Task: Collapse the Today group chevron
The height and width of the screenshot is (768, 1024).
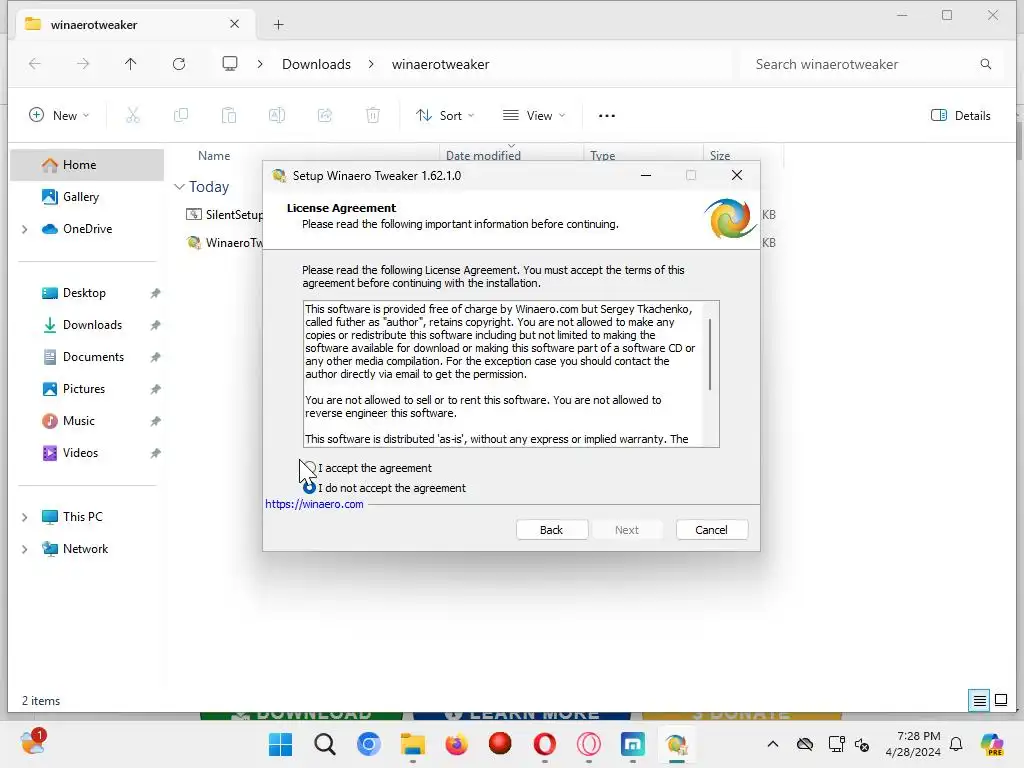Action: pos(179,187)
